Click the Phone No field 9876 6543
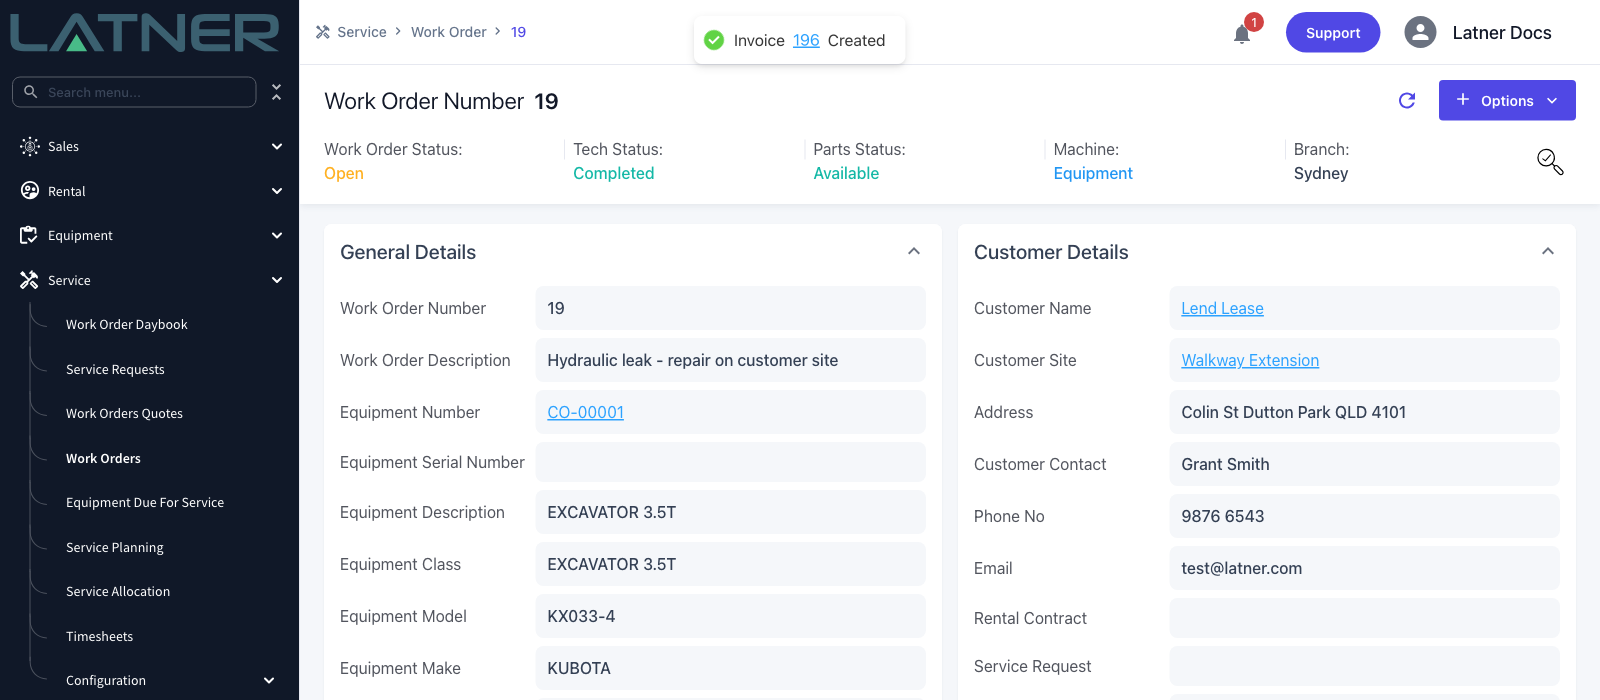 (x=1364, y=516)
